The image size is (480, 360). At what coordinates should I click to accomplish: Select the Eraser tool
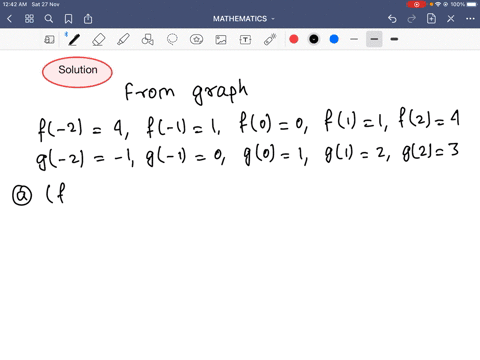[99, 40]
